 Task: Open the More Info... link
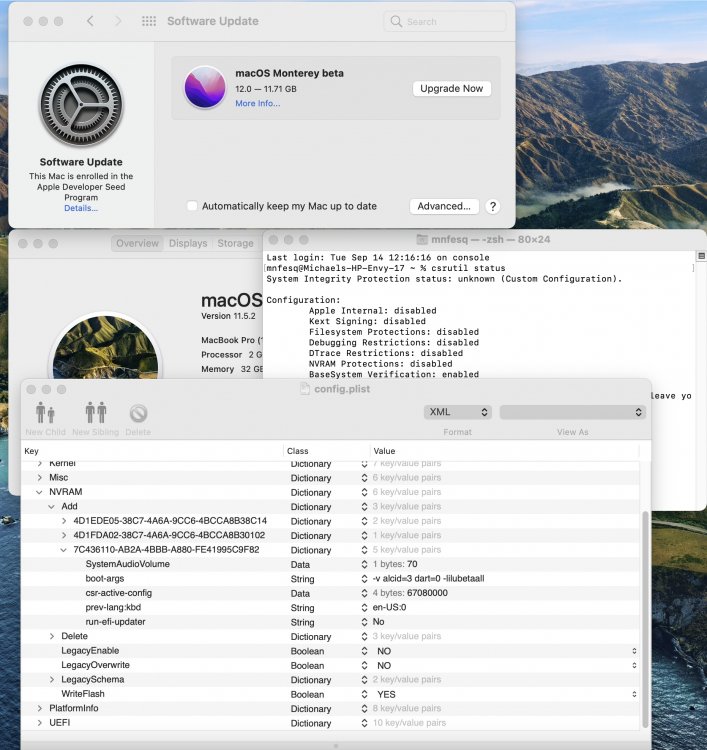[x=257, y=103]
